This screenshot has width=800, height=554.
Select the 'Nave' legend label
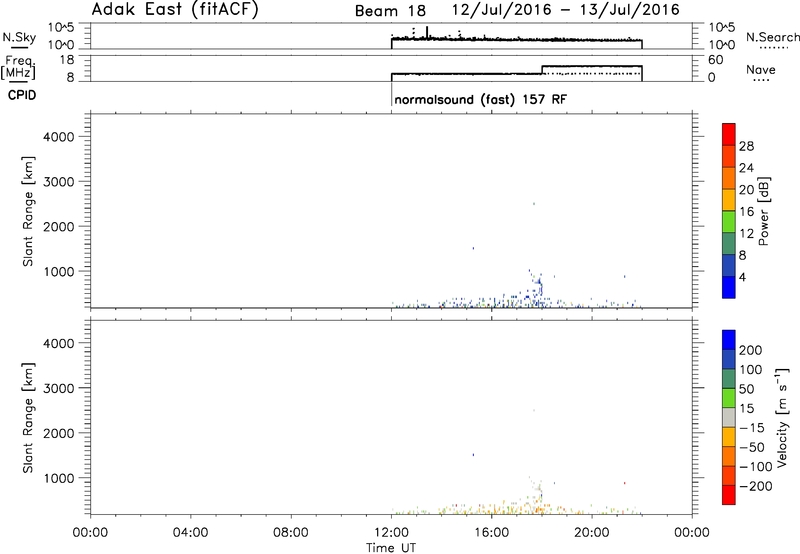pyautogui.click(x=761, y=70)
